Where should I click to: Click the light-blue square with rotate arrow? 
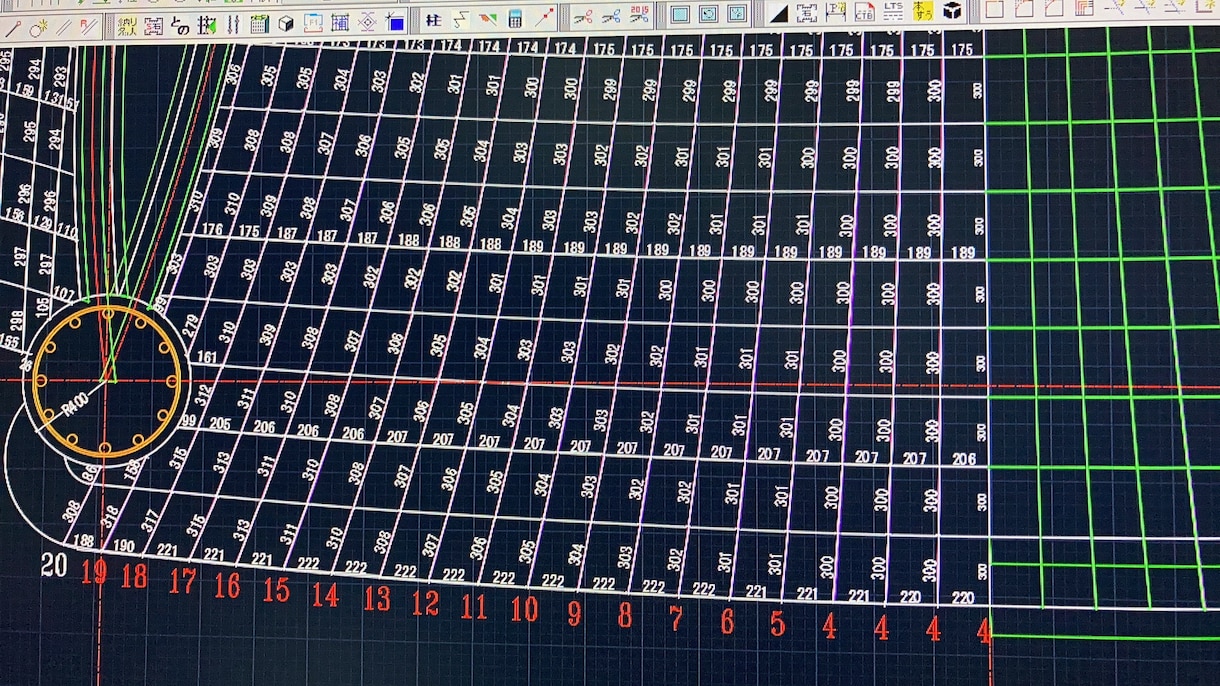pyautogui.click(x=708, y=14)
